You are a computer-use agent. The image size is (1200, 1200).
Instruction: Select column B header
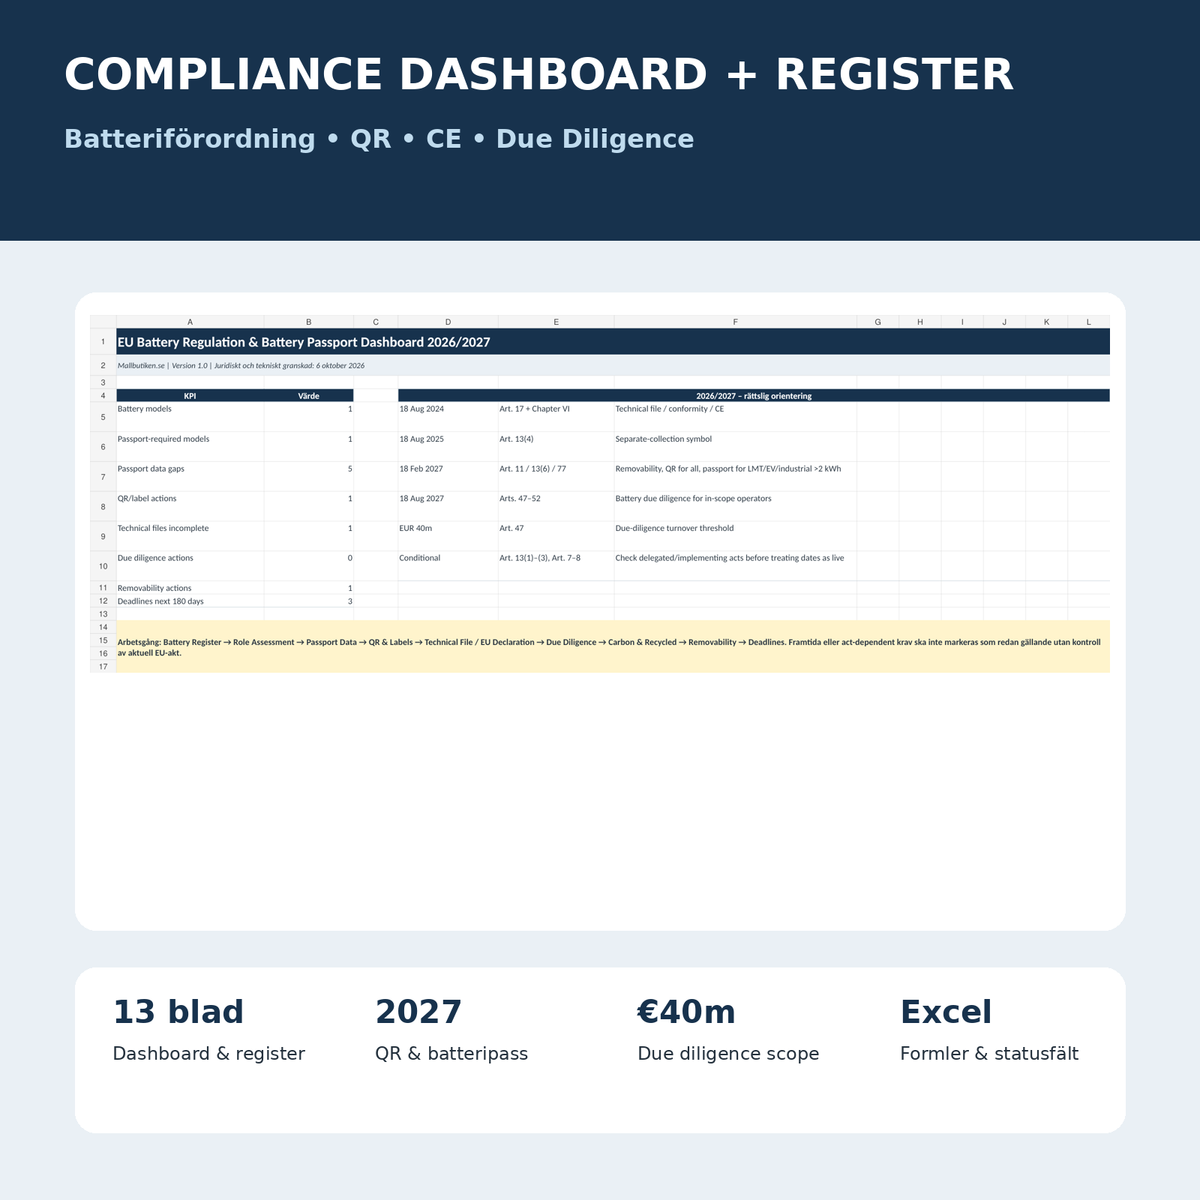pos(309,322)
